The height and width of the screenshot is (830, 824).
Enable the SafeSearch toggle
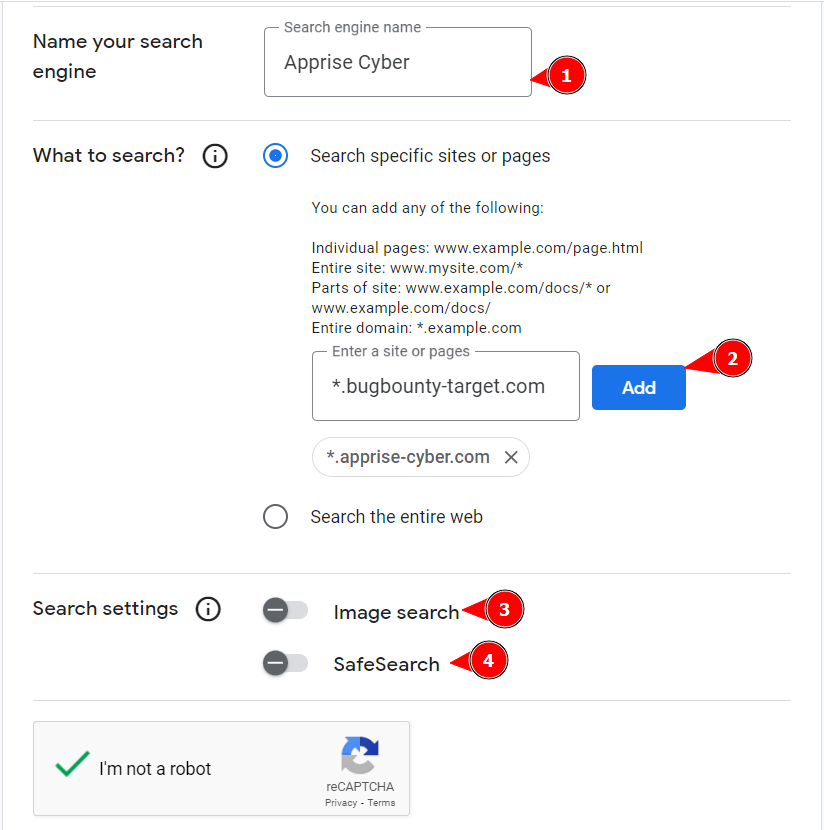(285, 661)
